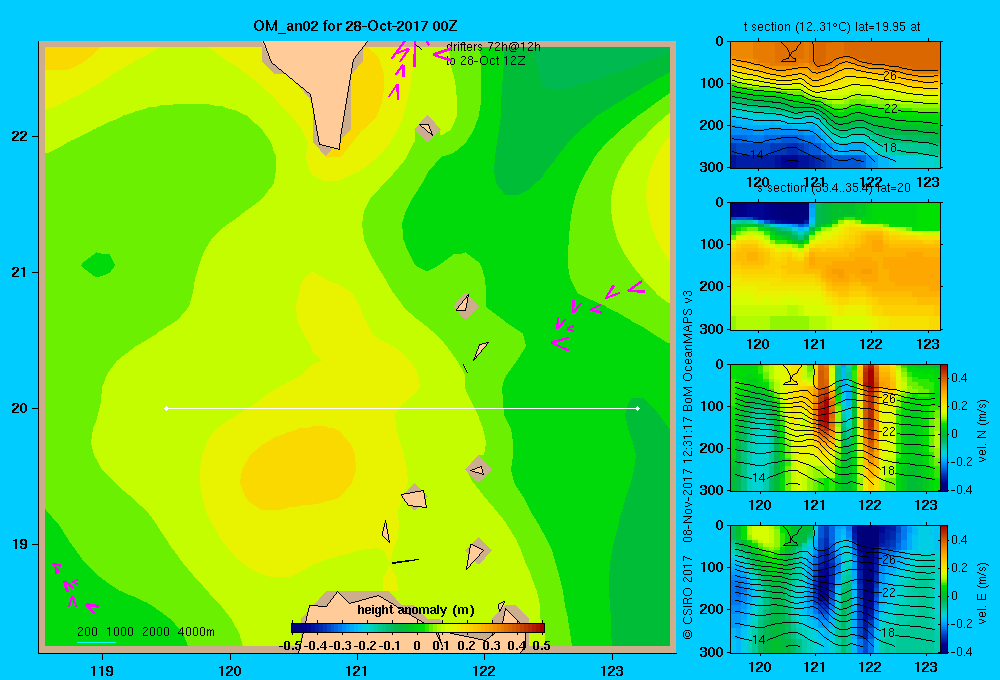The width and height of the screenshot is (1000, 680).
Task: Click the small island near 121.5E 22N
Action: pyautogui.click(x=426, y=129)
